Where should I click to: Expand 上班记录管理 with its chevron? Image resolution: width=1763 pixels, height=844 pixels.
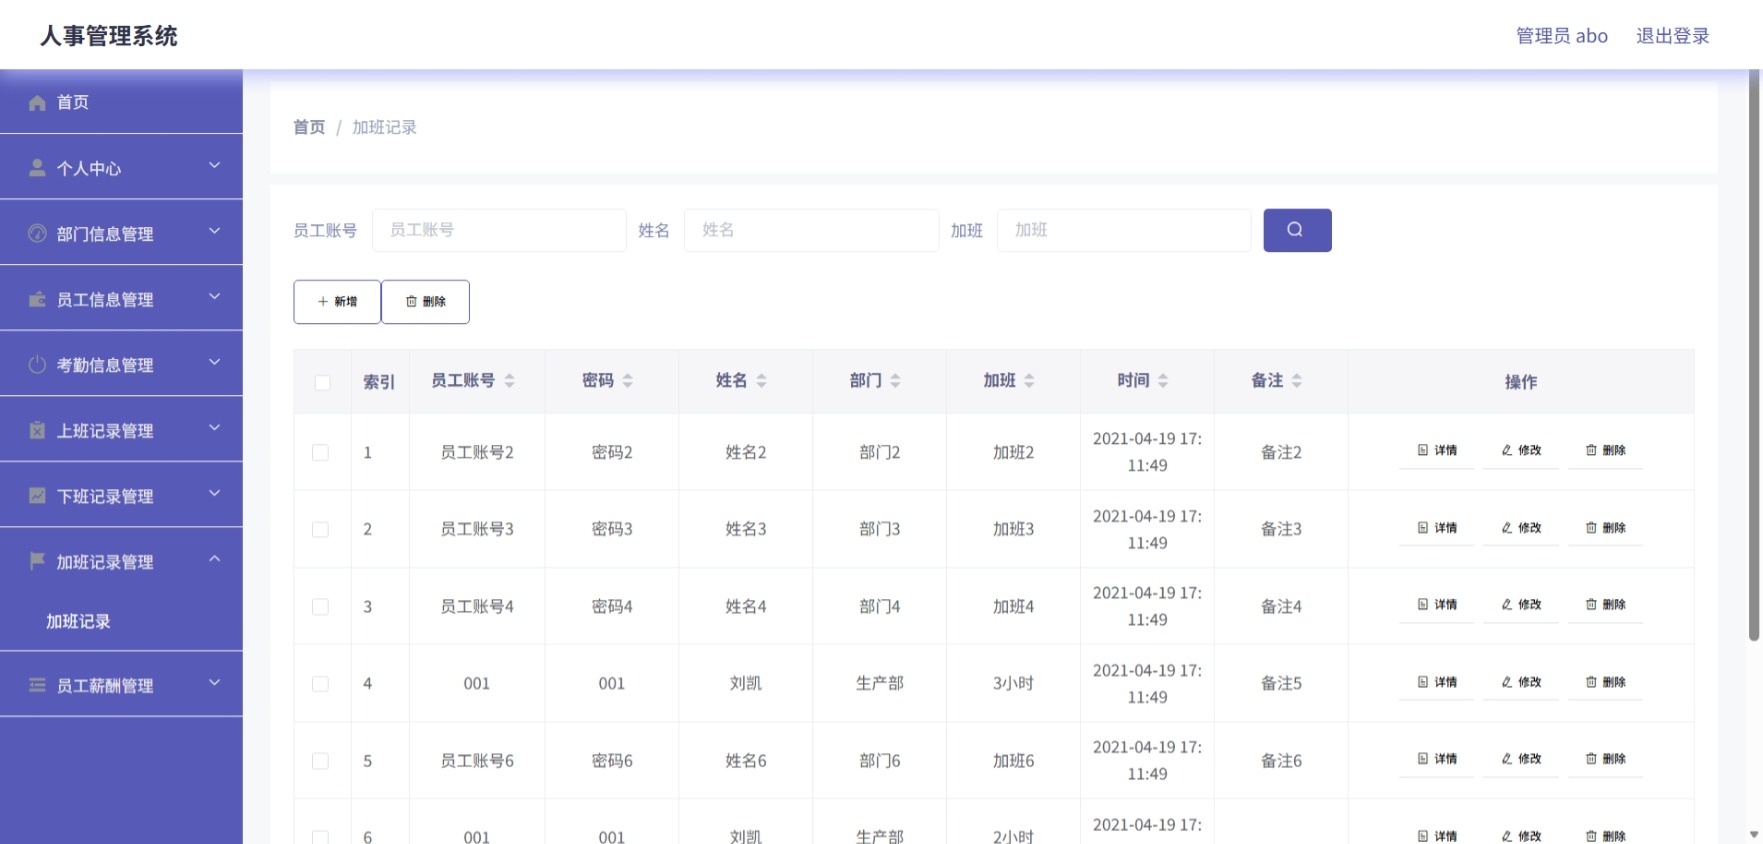coord(214,428)
